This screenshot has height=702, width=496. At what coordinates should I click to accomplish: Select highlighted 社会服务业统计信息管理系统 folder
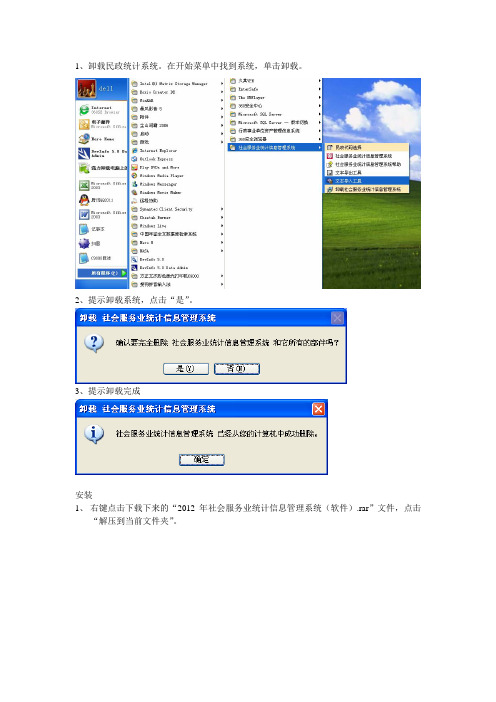tap(275, 147)
